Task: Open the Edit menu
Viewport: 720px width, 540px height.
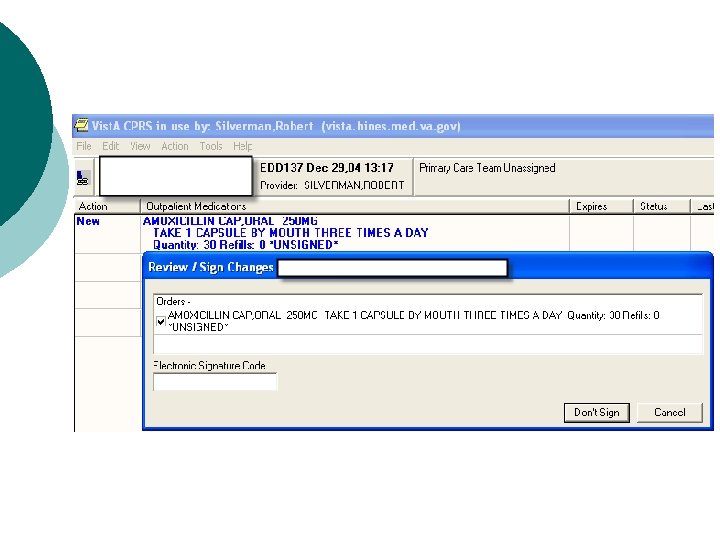Action: [110, 146]
